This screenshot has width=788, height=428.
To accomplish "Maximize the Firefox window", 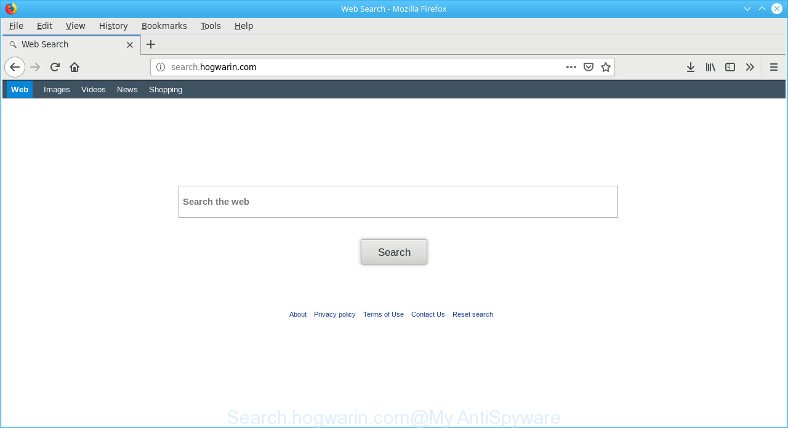I will click(x=762, y=9).
